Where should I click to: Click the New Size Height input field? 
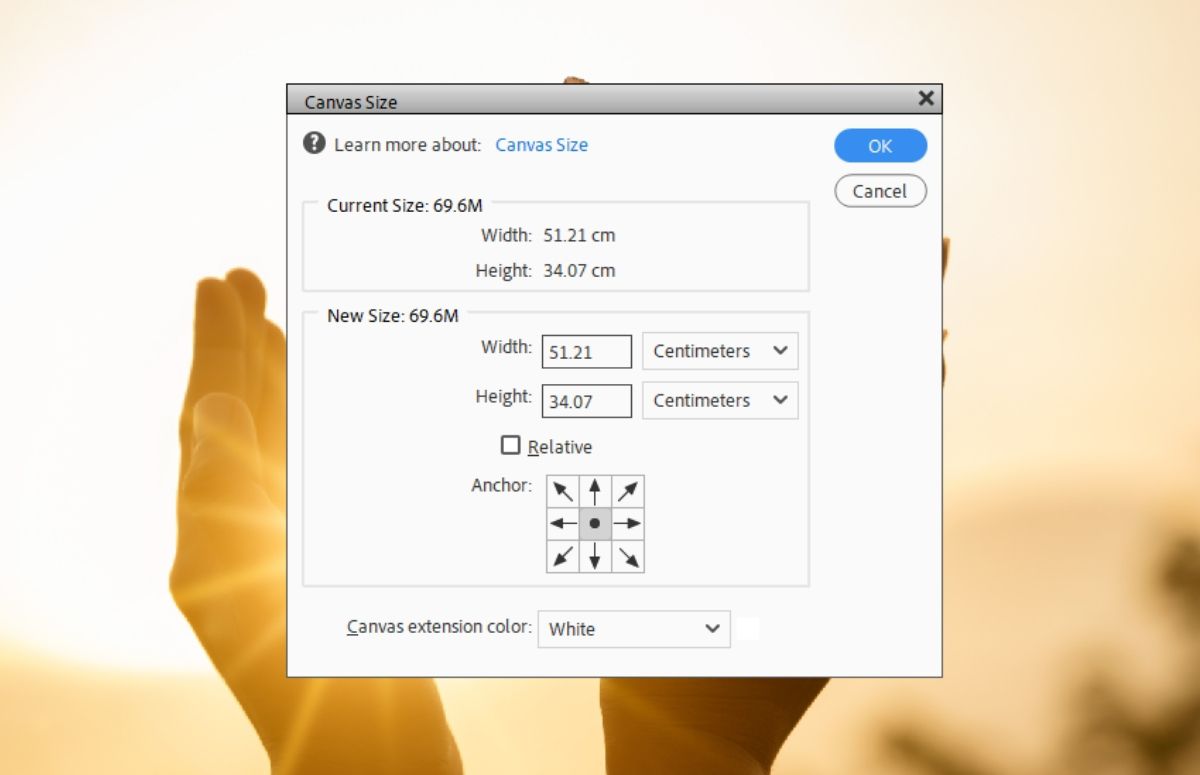[x=587, y=401]
